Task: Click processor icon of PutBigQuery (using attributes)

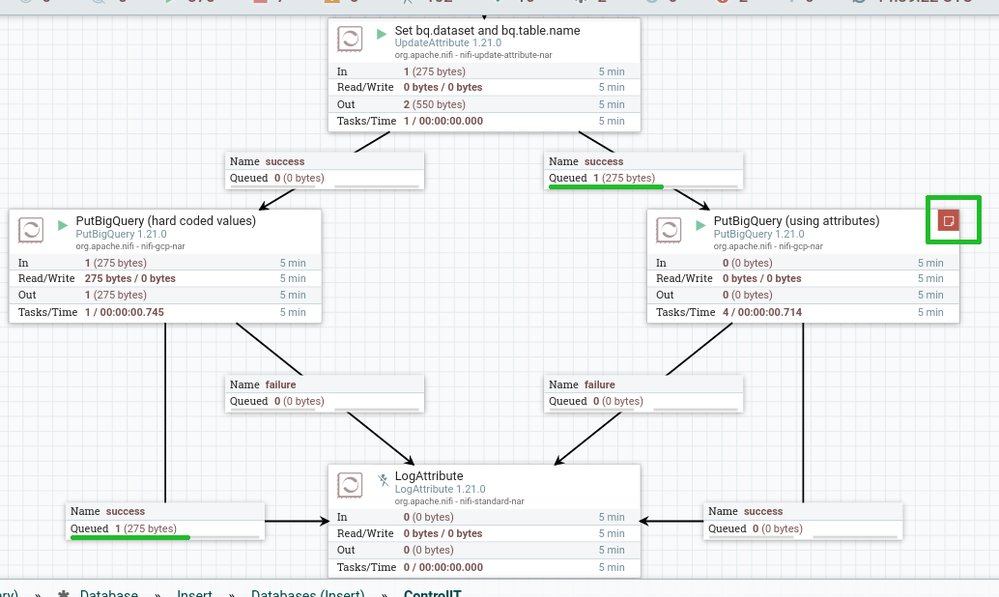Action: click(x=668, y=230)
